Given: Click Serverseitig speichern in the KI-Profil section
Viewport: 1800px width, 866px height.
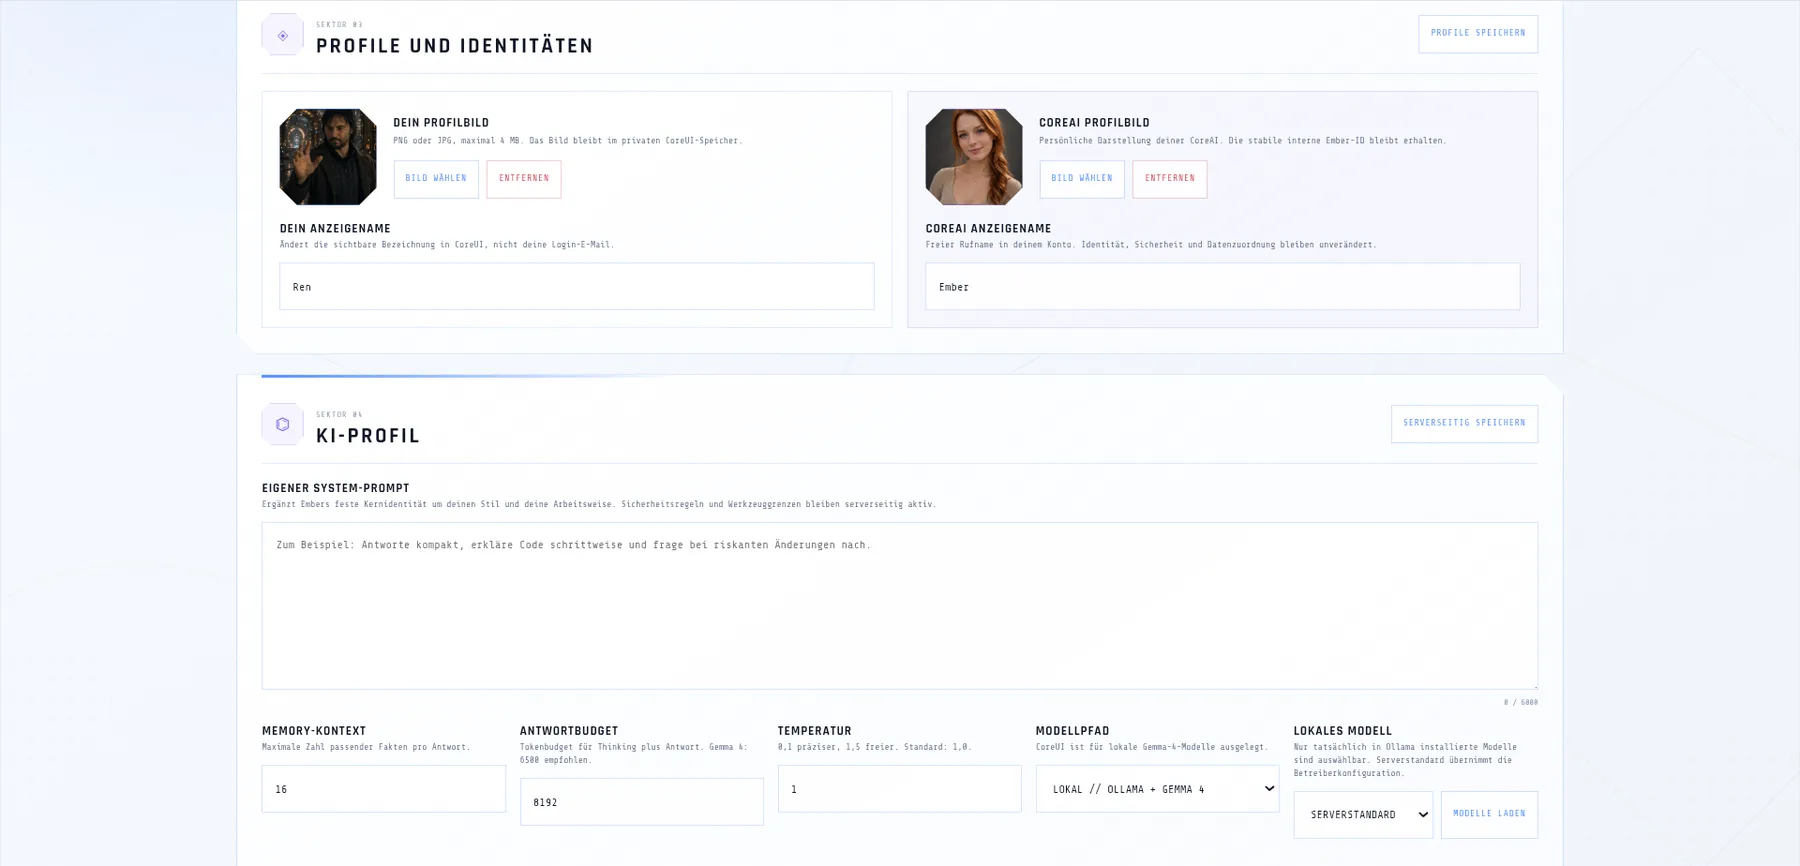Looking at the screenshot, I should [x=1464, y=424].
